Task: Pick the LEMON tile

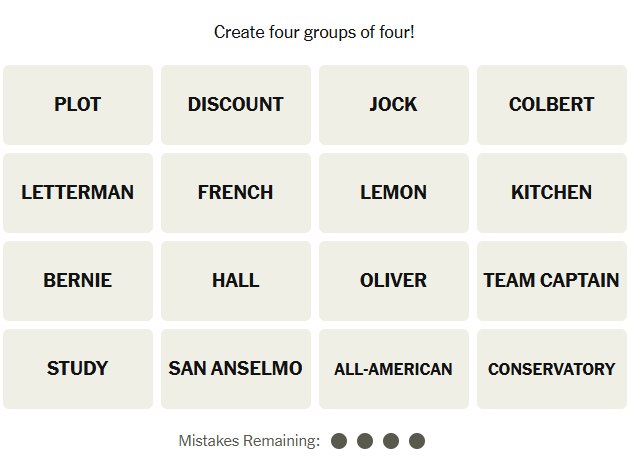Action: pyautogui.click(x=394, y=193)
